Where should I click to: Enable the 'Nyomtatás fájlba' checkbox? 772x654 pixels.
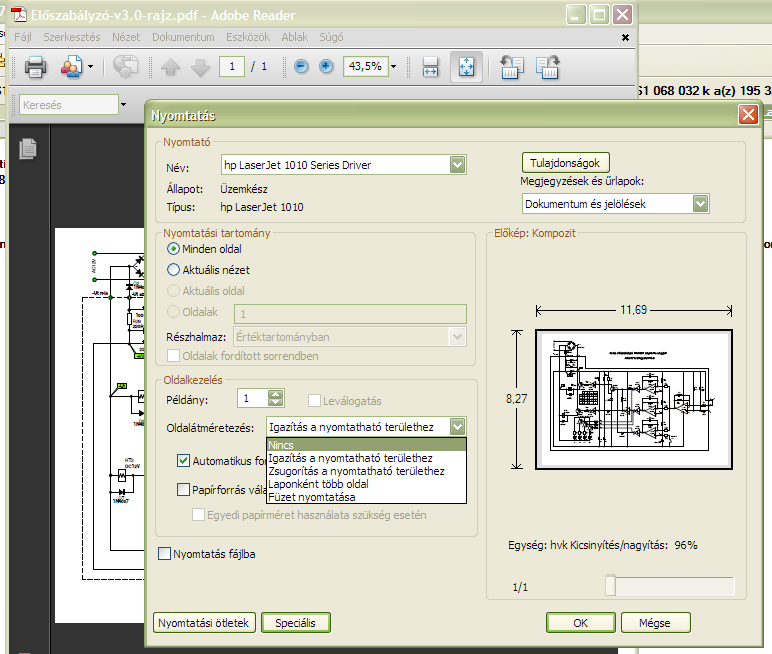coord(165,553)
